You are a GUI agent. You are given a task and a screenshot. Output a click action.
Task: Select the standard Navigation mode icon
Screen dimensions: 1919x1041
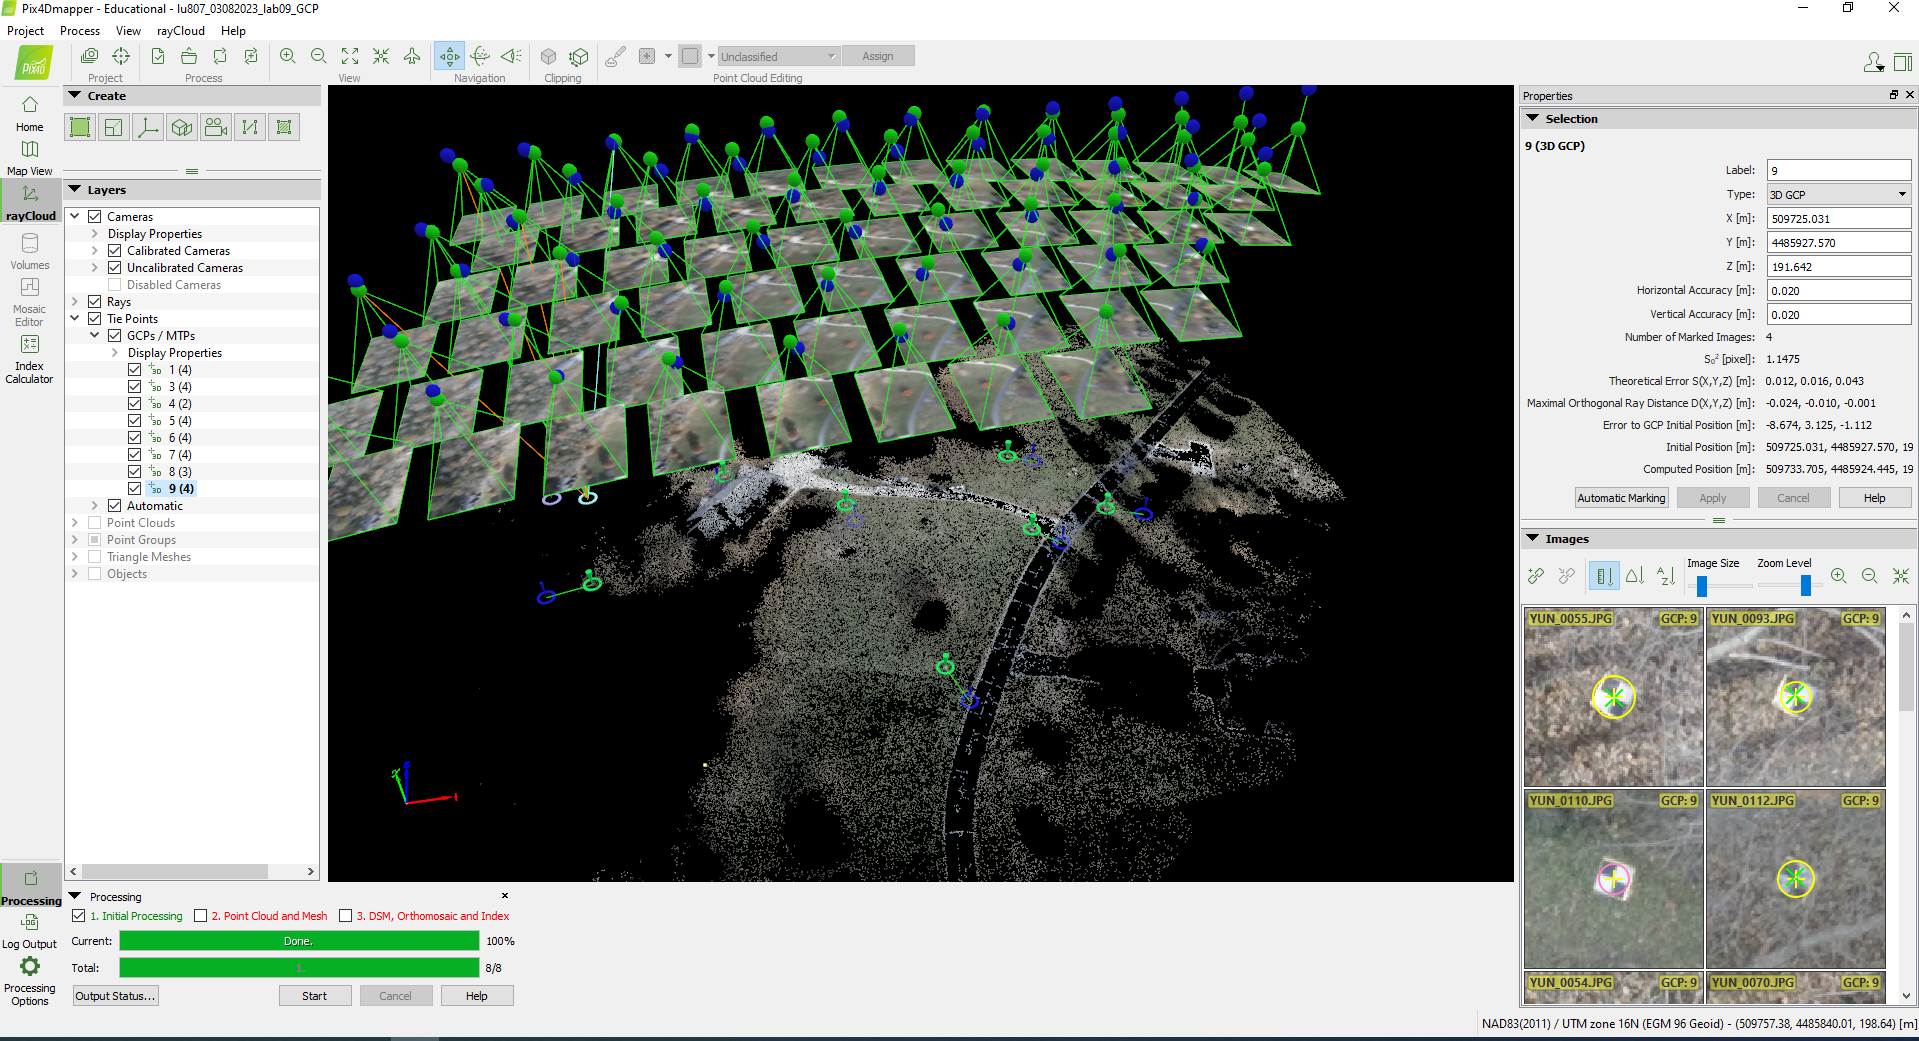point(450,56)
